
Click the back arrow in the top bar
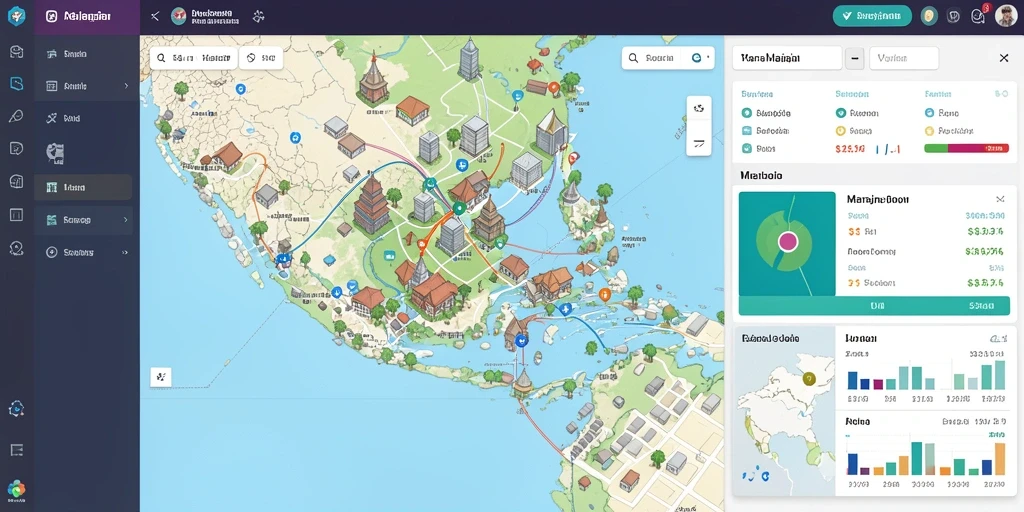[x=155, y=16]
